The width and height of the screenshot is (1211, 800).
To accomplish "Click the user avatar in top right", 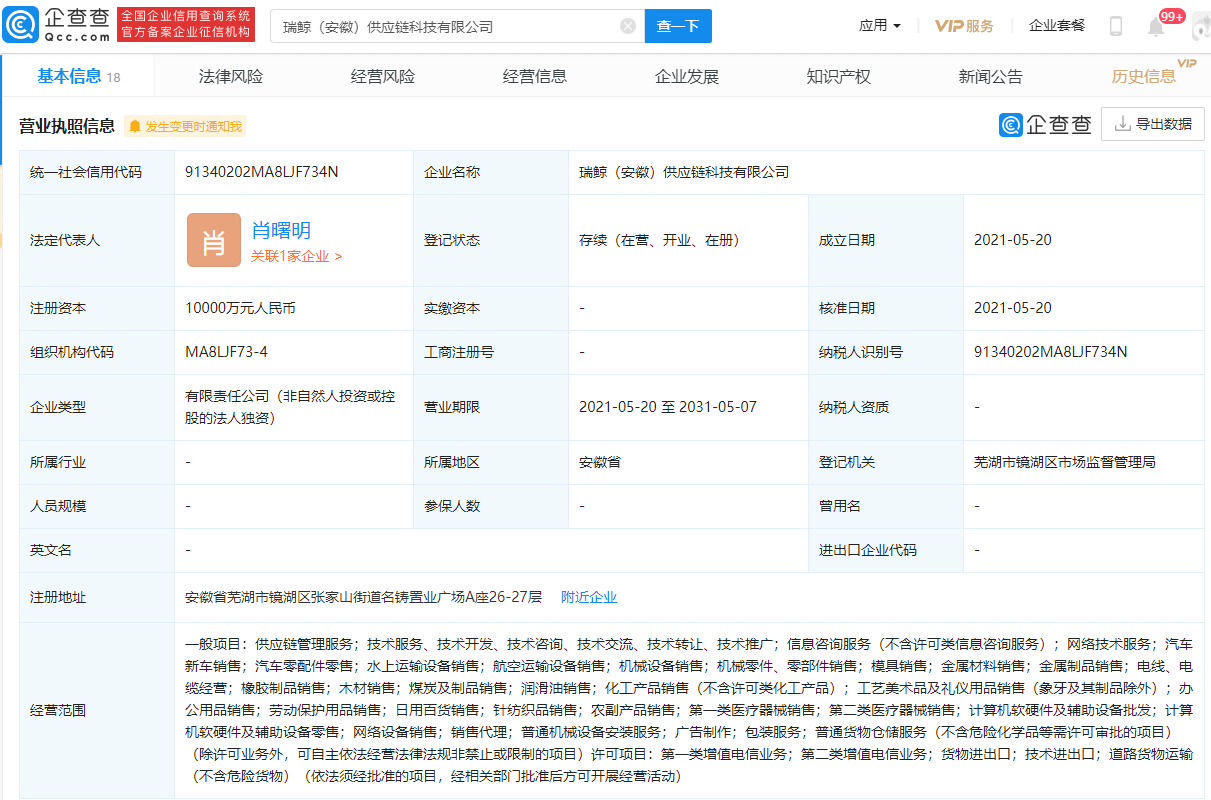I will tap(1201, 27).
